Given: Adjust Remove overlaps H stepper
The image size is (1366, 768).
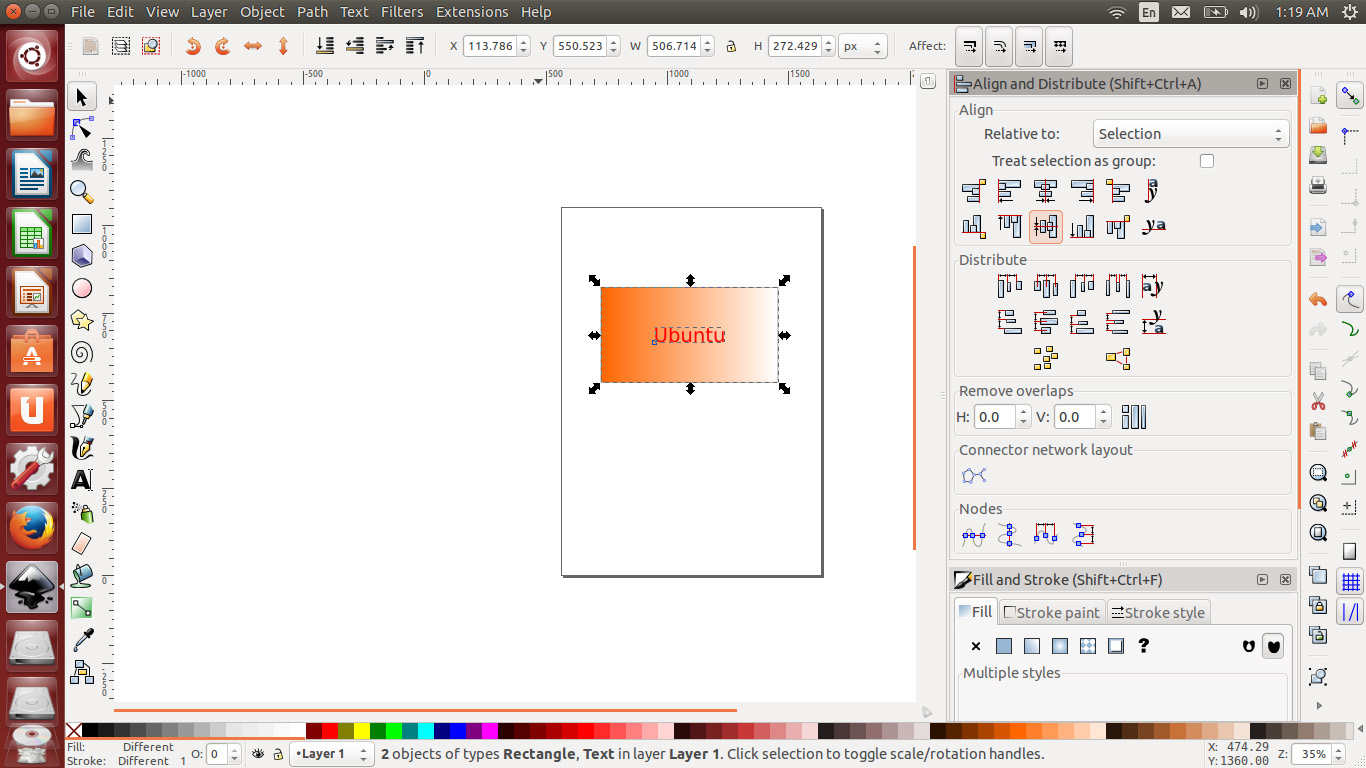Looking at the screenshot, I should 1025,417.
